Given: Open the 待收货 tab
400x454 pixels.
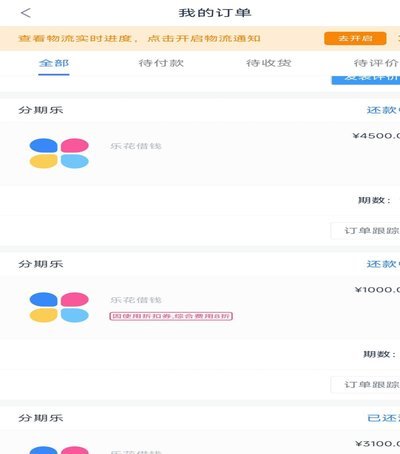Looking at the screenshot, I should (x=269, y=63).
